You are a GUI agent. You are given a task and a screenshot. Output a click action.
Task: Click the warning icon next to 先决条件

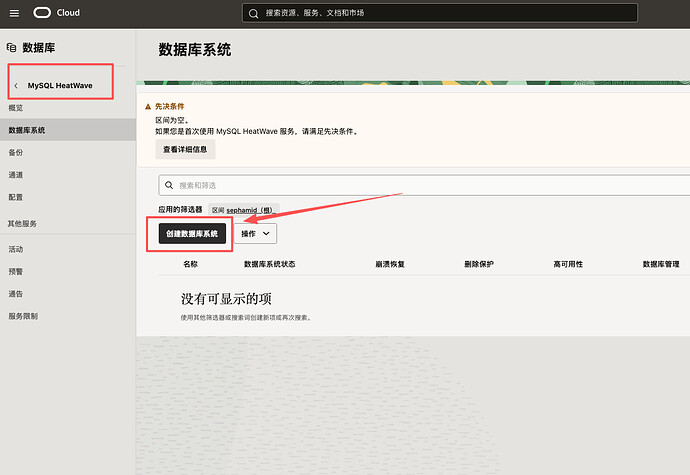(x=149, y=106)
